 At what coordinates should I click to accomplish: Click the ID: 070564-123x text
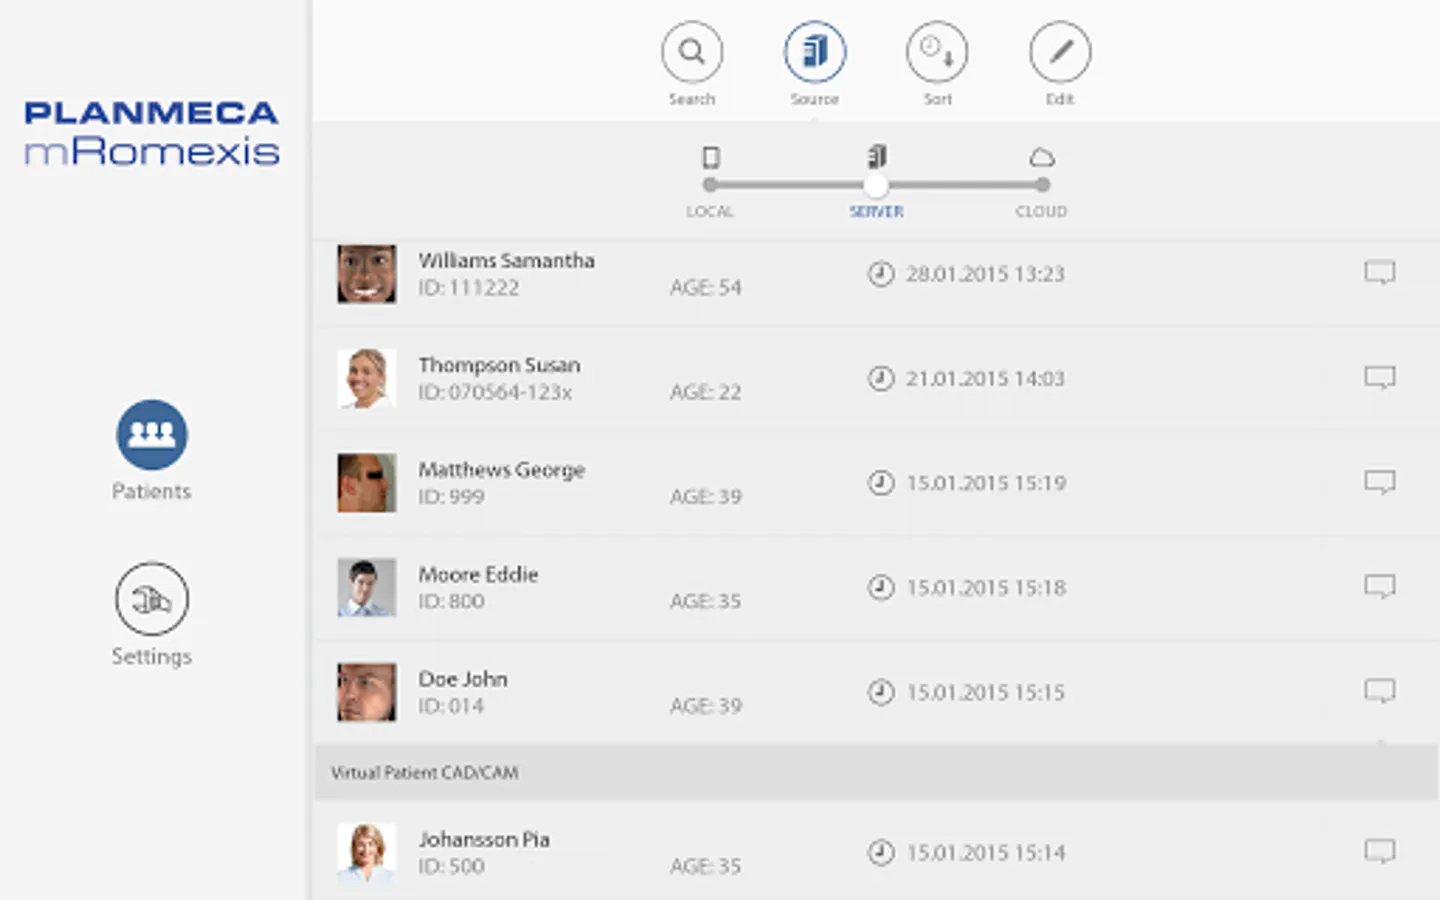click(495, 392)
